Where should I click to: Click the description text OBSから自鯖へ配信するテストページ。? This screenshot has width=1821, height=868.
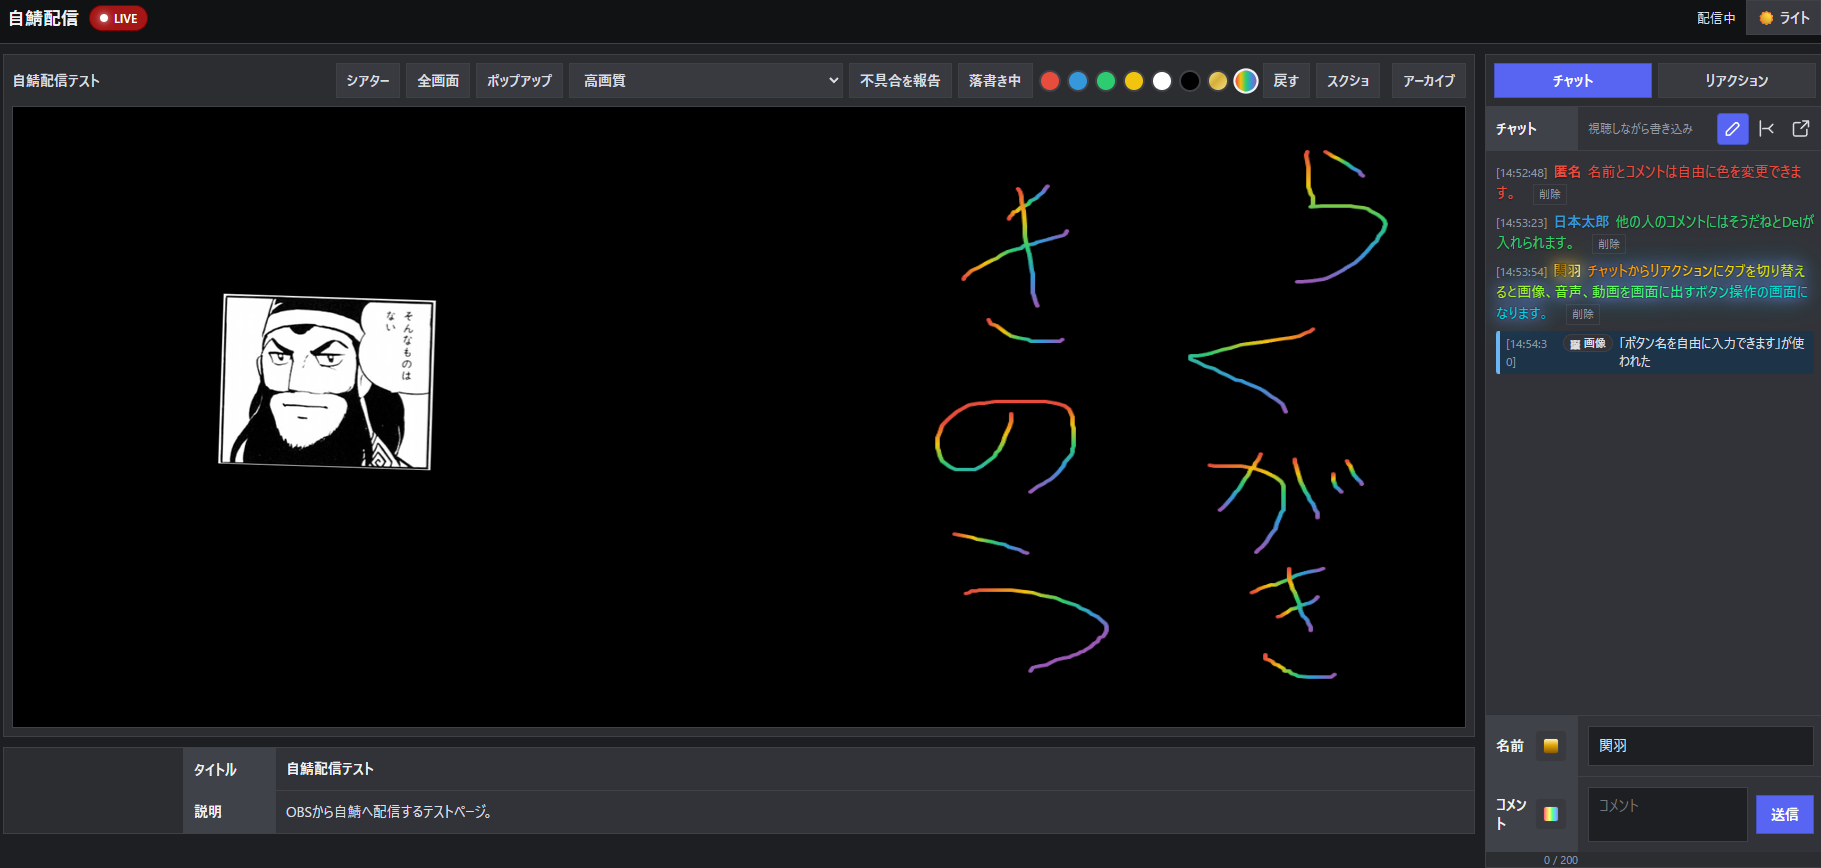point(389,812)
